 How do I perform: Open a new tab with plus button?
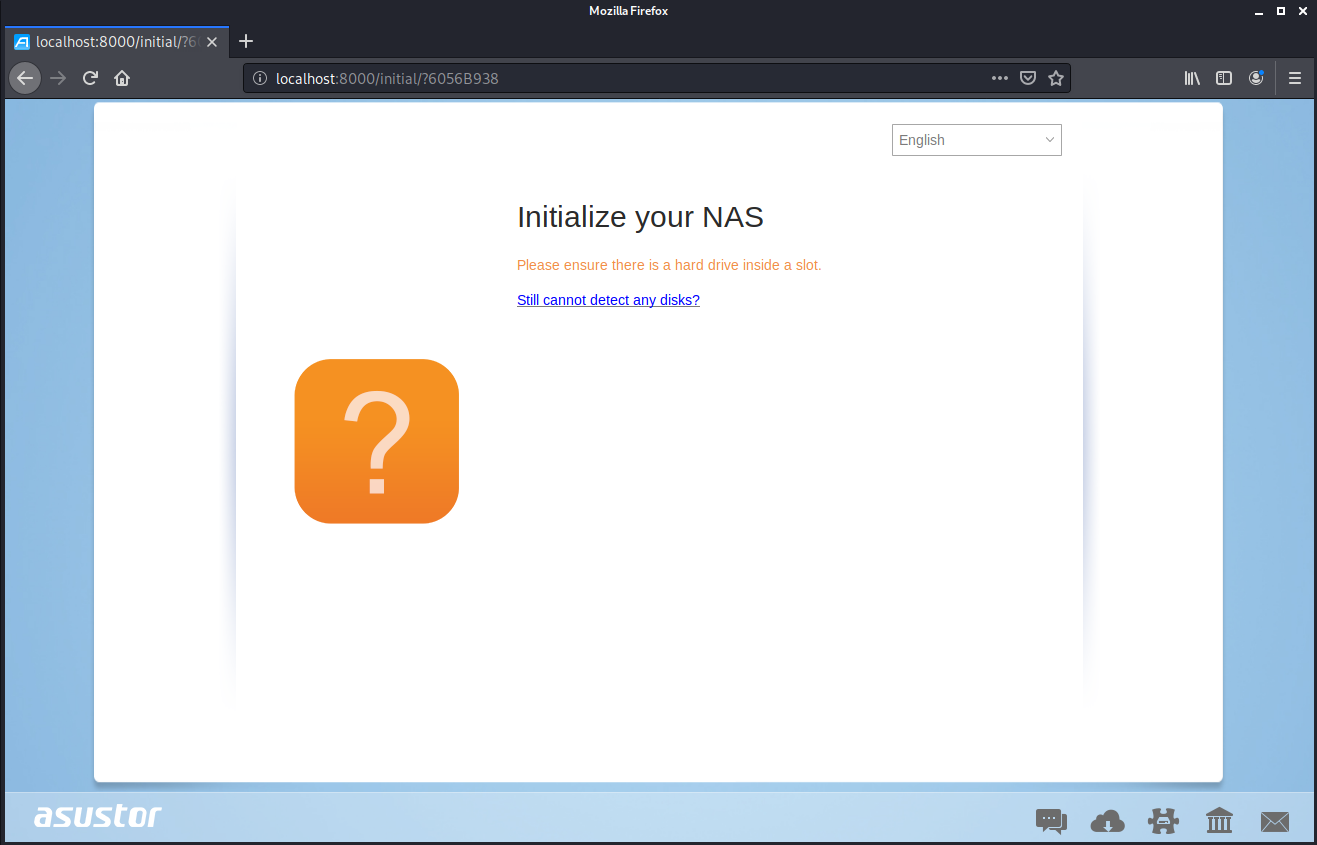coord(246,41)
